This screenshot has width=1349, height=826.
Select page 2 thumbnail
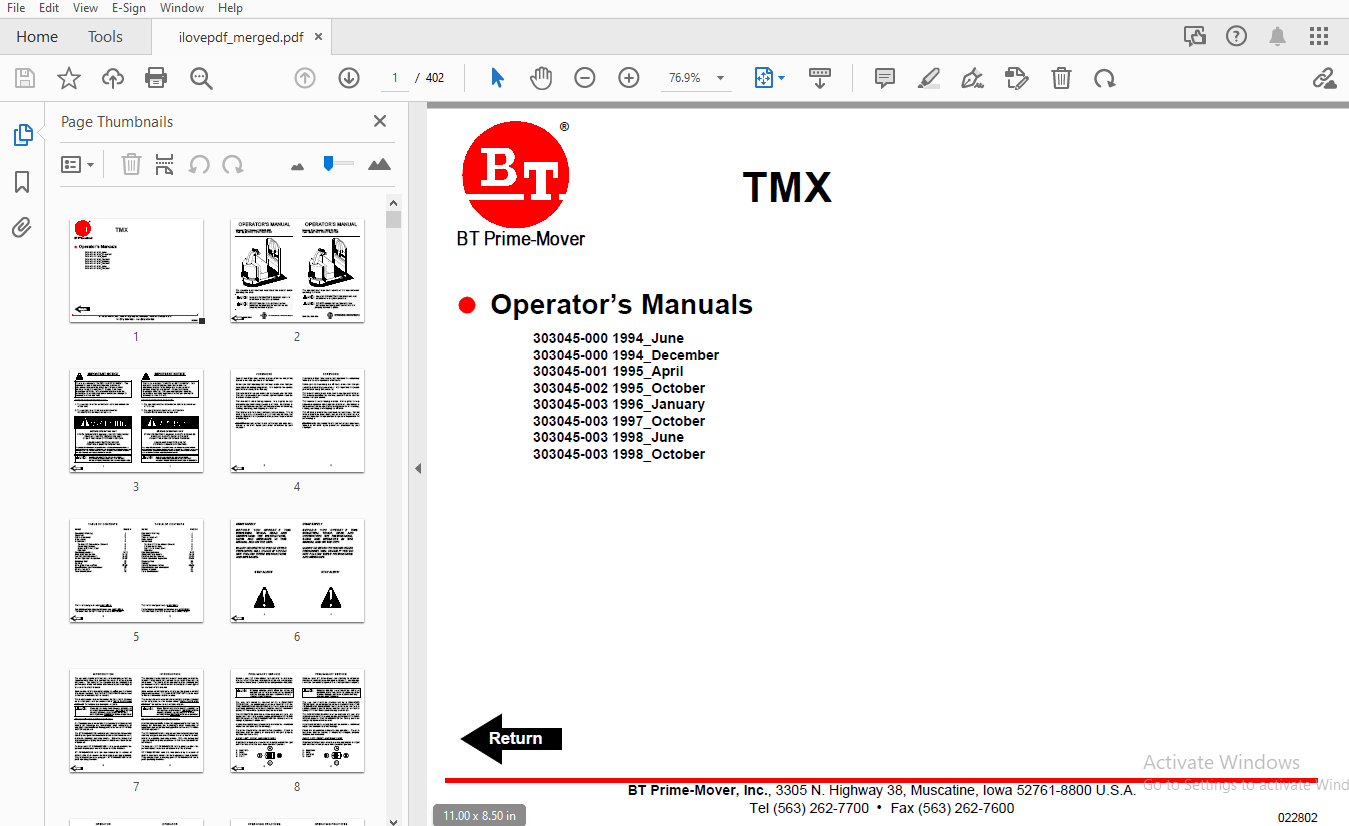point(297,270)
